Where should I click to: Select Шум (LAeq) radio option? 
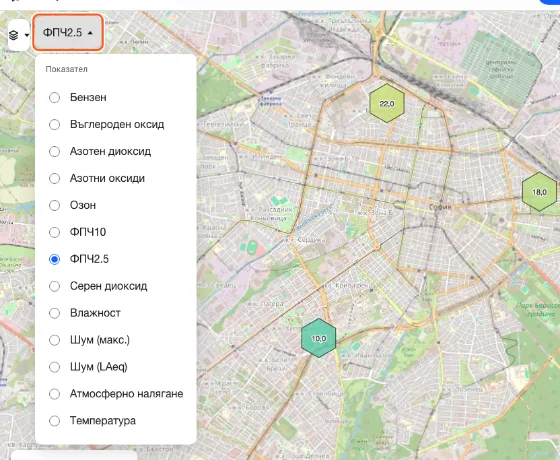[x=54, y=367]
